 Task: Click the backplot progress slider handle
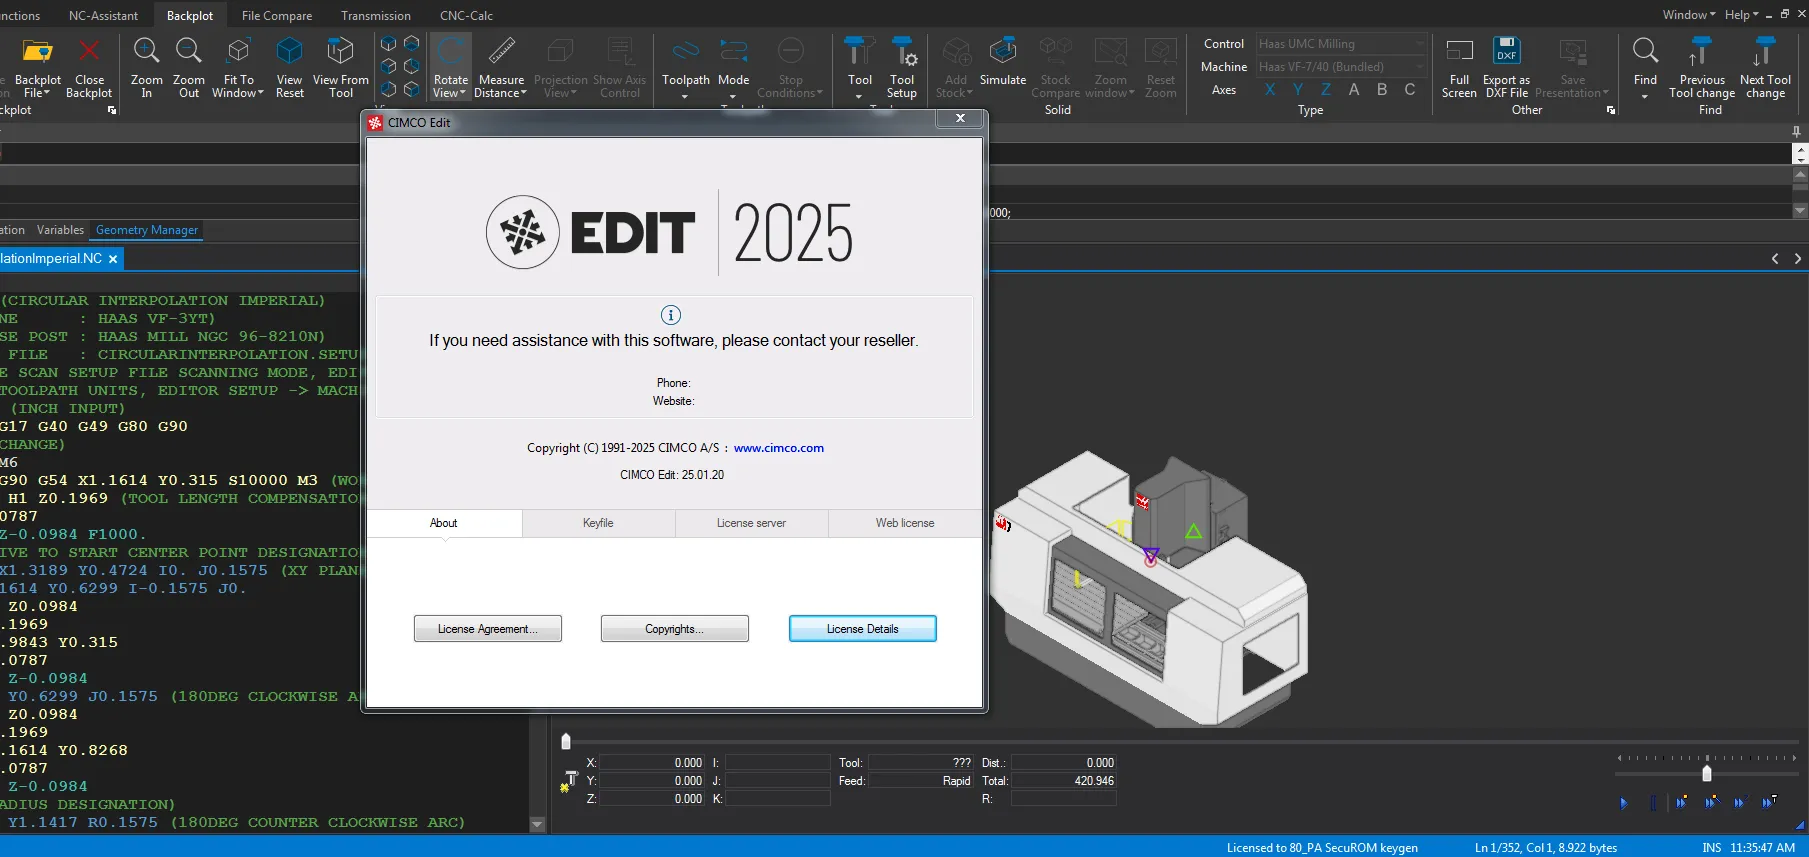point(566,742)
